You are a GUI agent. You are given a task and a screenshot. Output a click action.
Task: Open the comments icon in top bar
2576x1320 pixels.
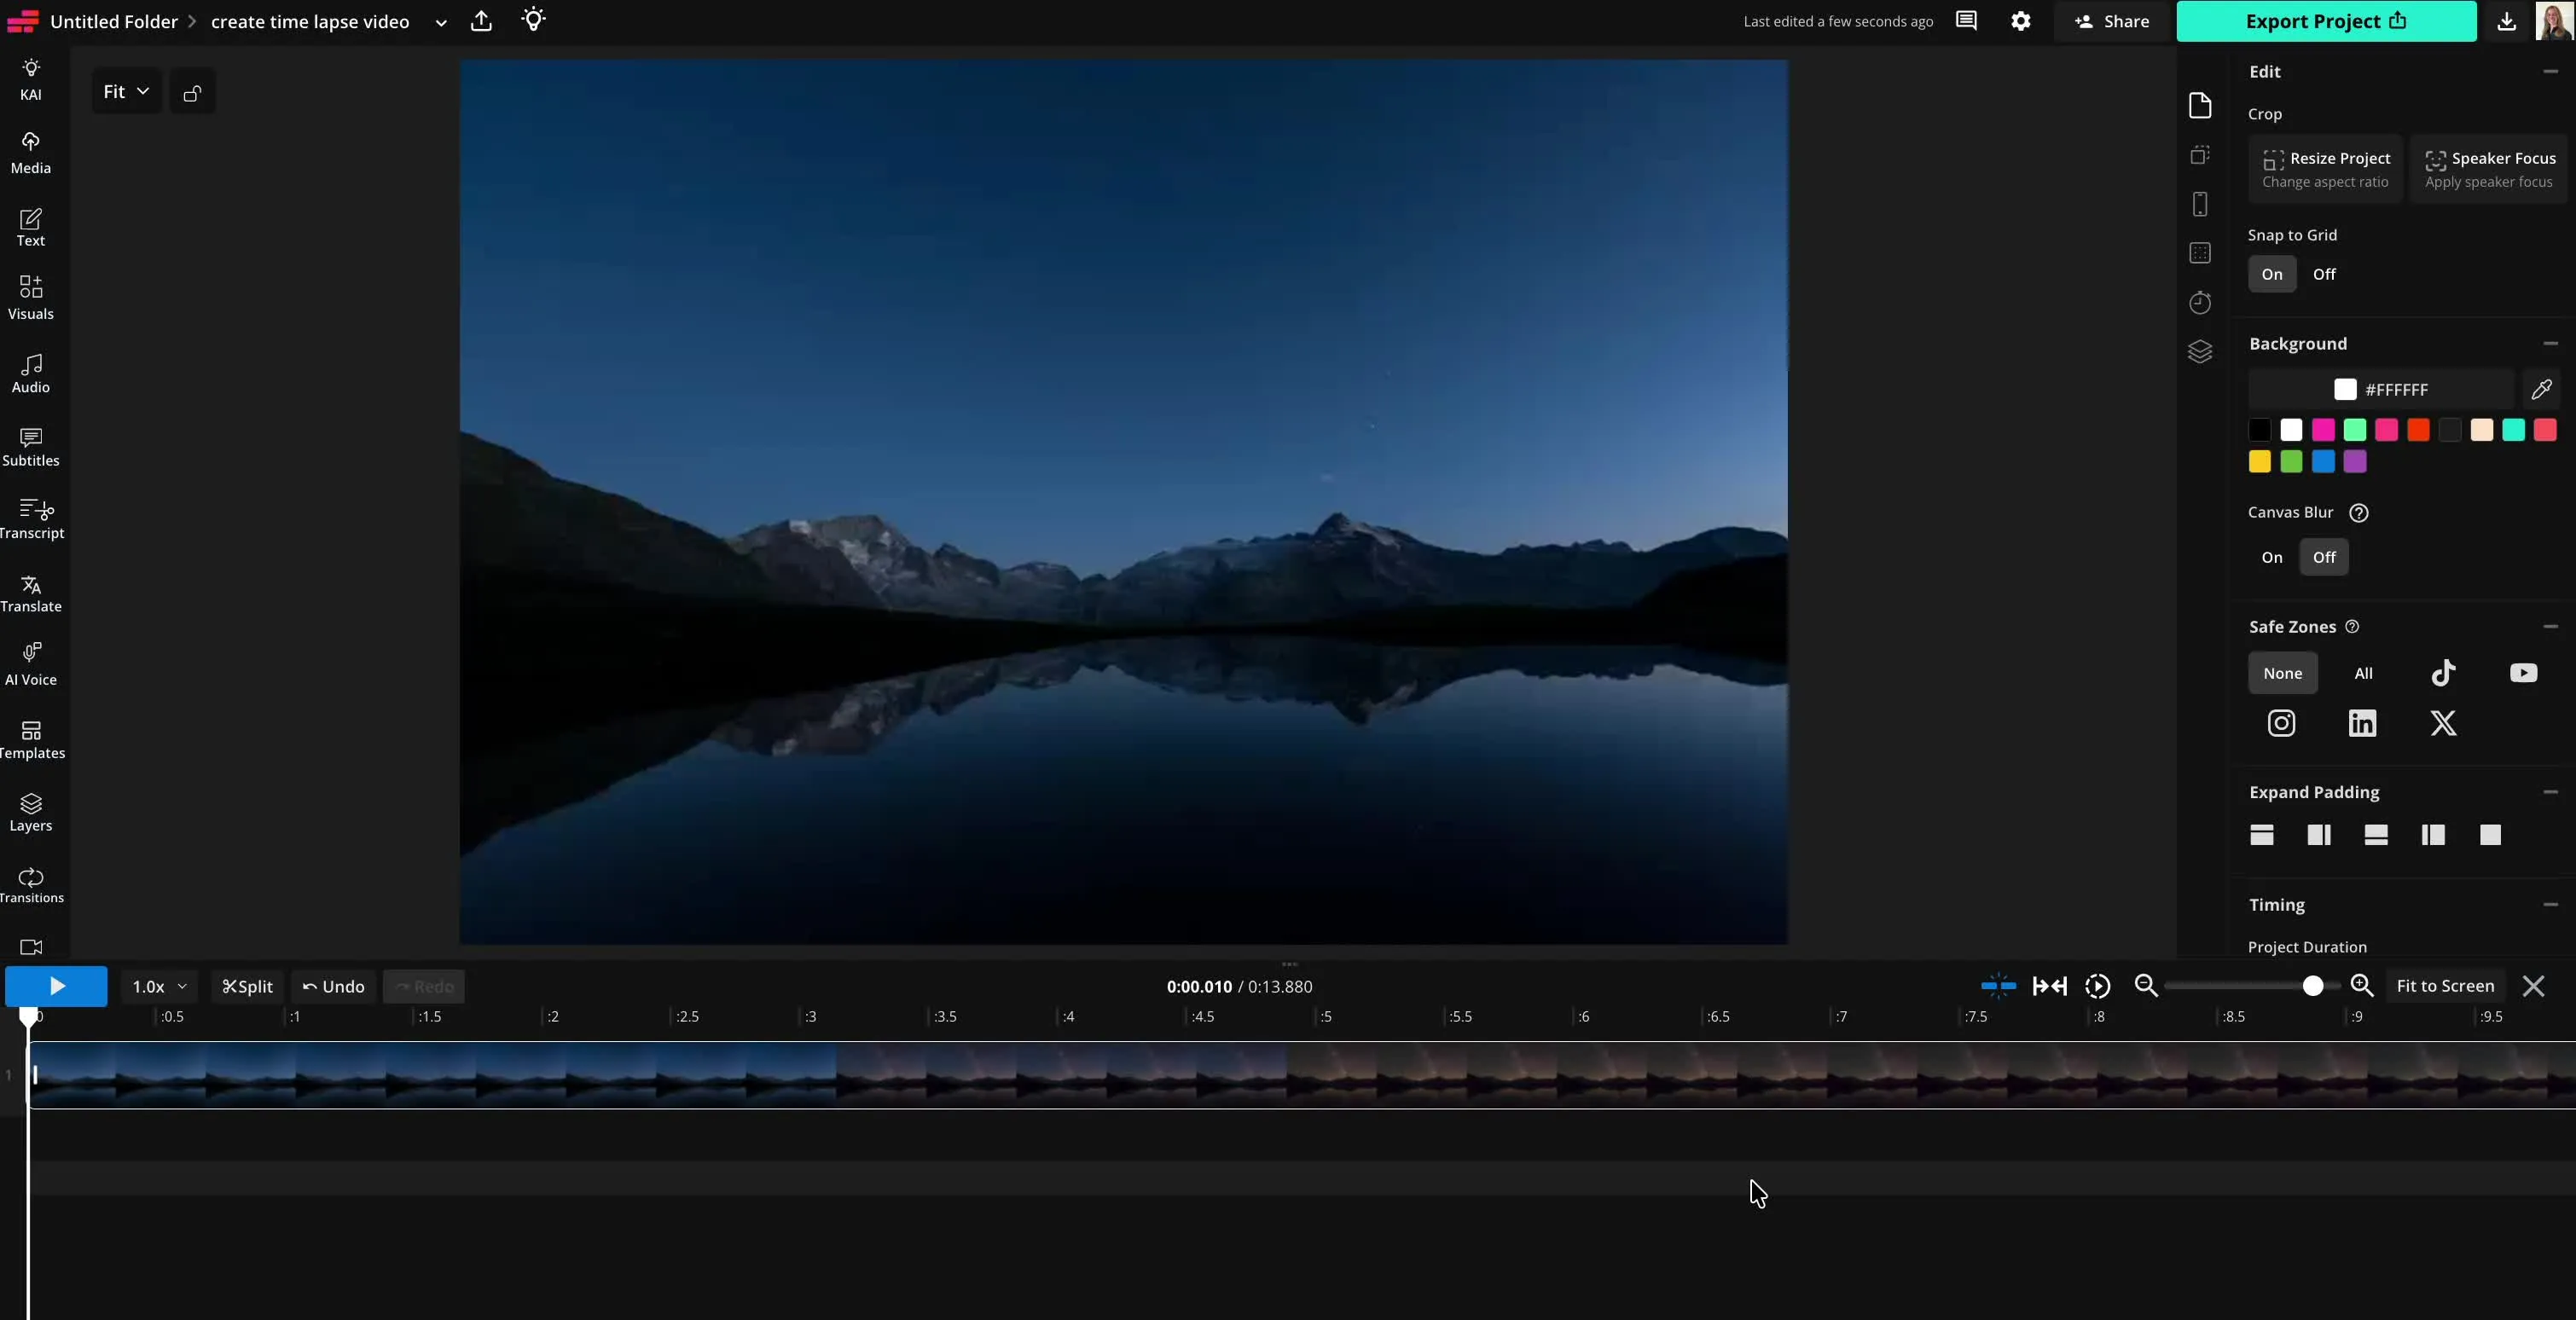(1966, 21)
